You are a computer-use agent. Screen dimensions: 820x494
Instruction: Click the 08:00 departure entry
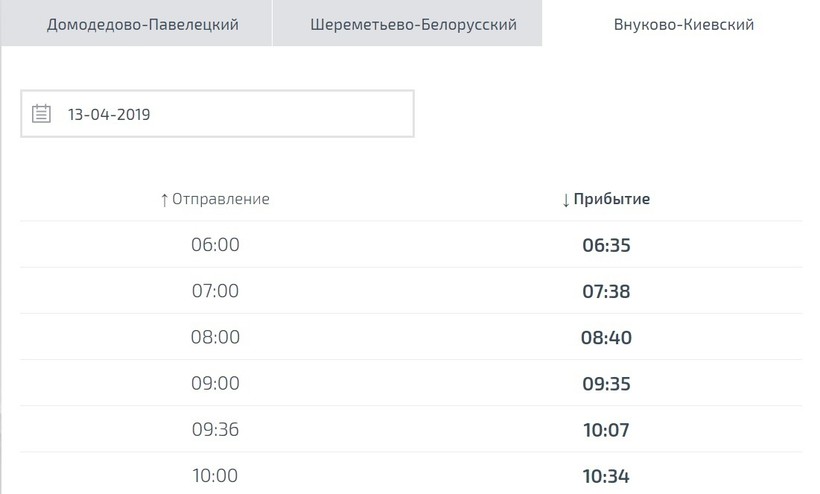point(215,337)
